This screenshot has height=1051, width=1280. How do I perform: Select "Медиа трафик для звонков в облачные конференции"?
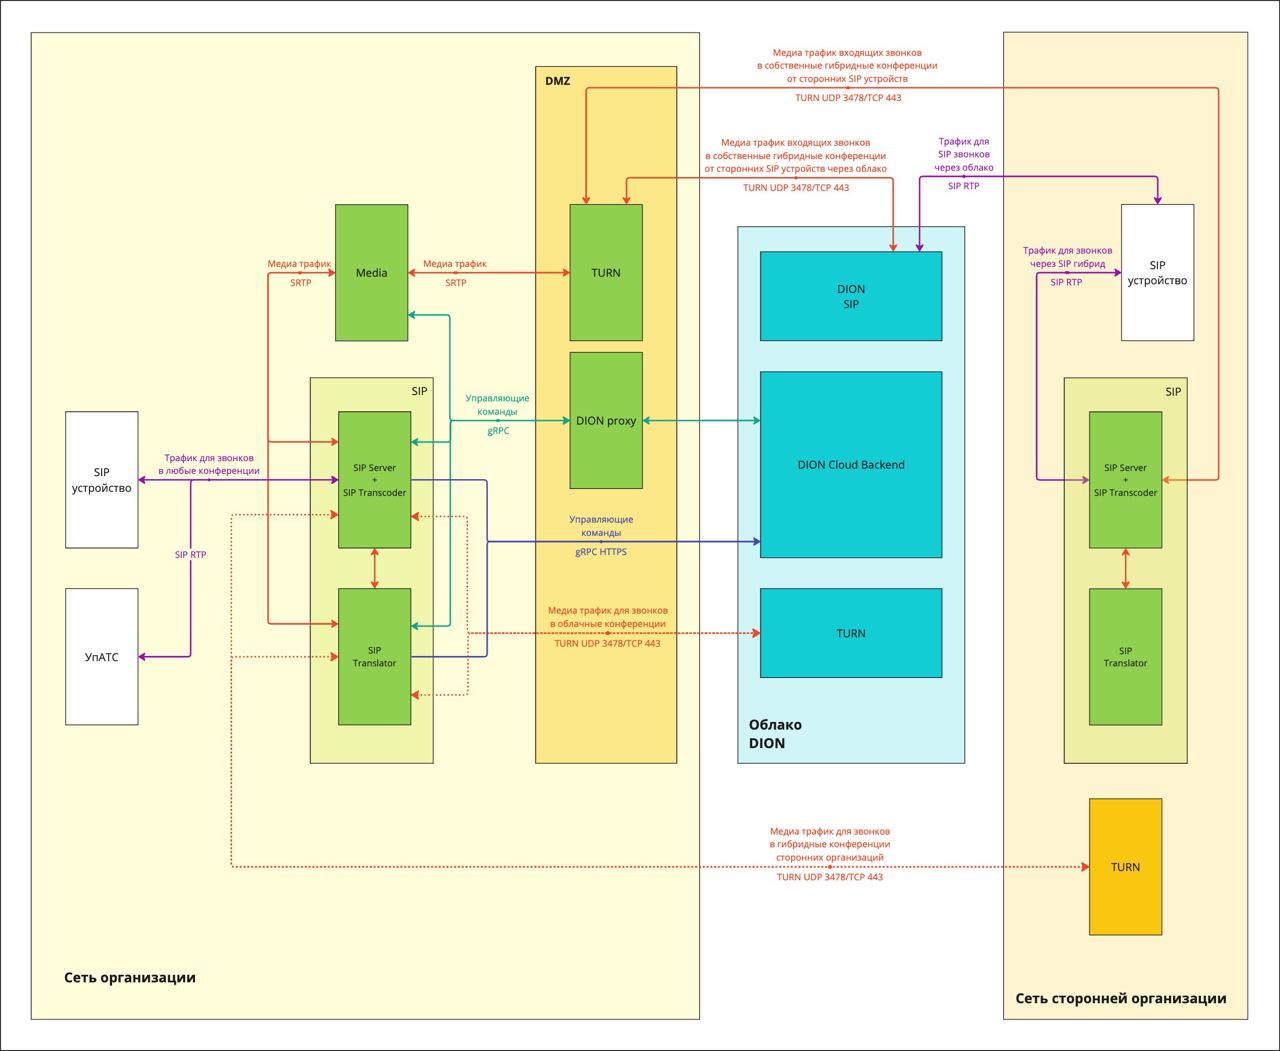click(608, 617)
